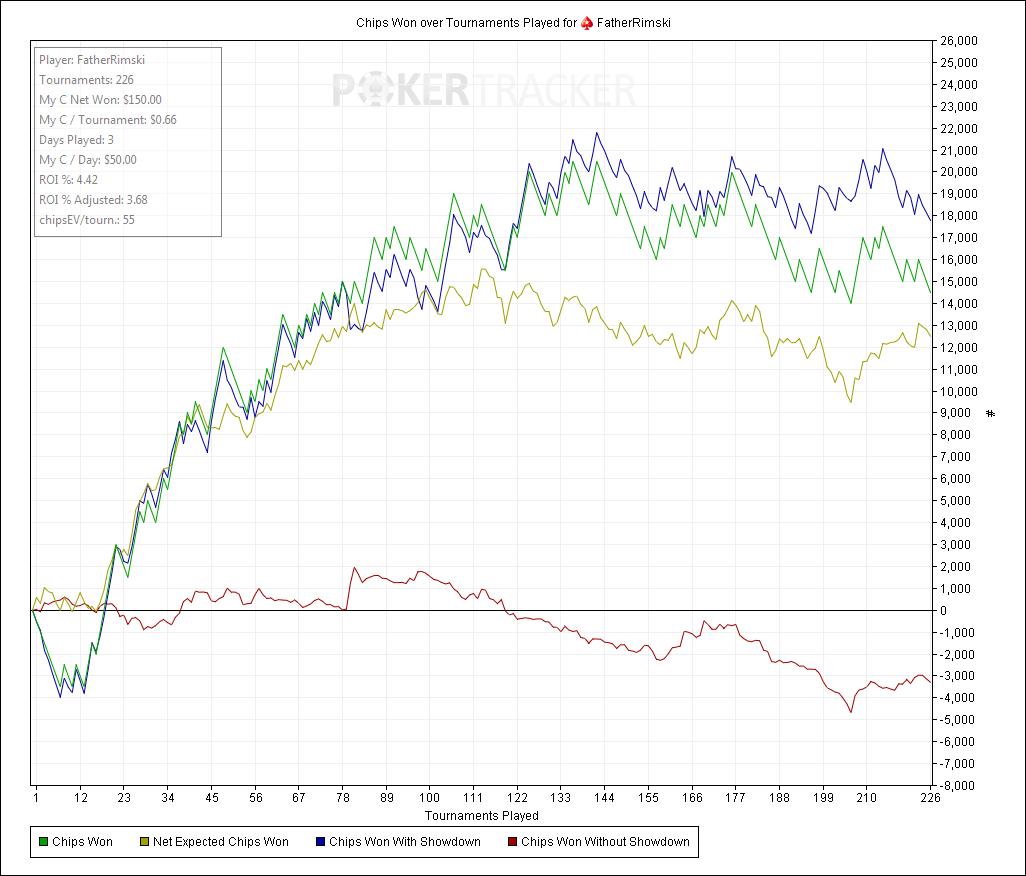Click the green Chips Won legend swatch
The height and width of the screenshot is (876, 1026).
pyautogui.click(x=42, y=842)
